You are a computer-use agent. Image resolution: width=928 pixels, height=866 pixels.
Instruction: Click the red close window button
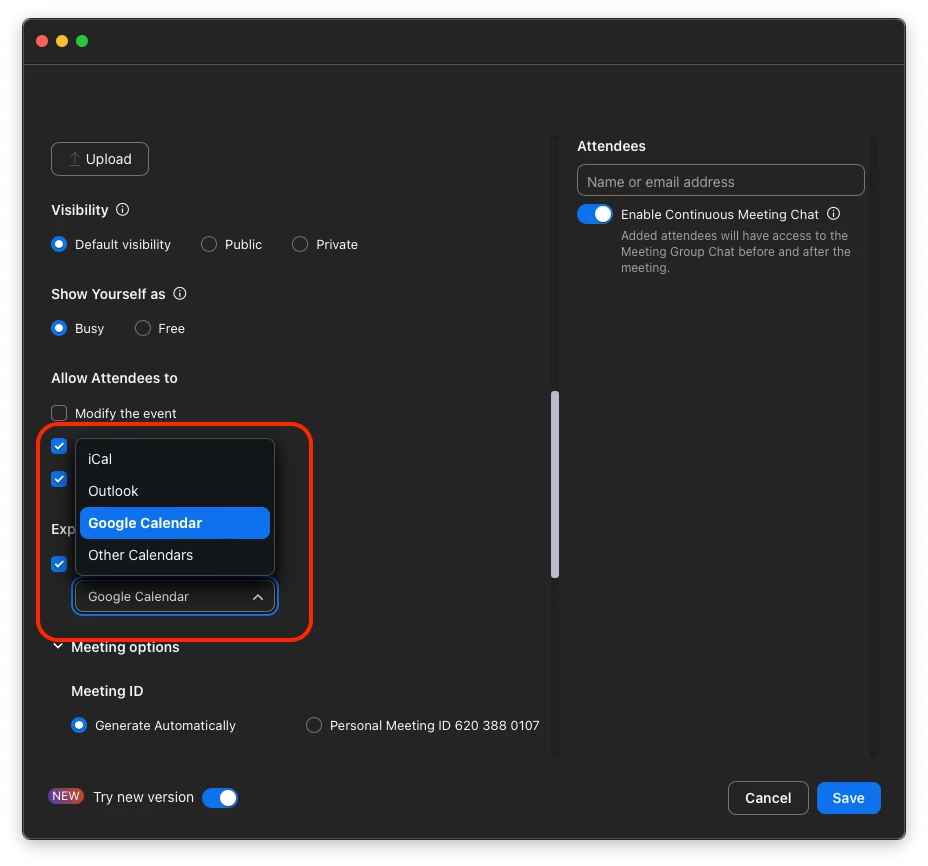(42, 41)
